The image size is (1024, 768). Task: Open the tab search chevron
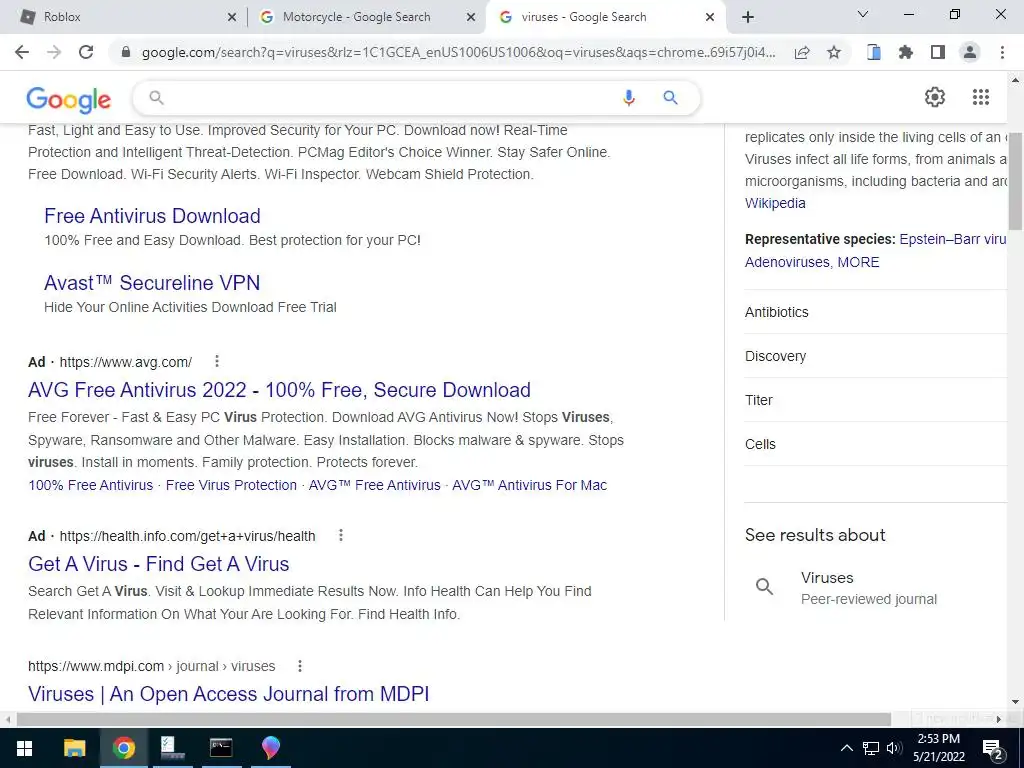pos(863,14)
